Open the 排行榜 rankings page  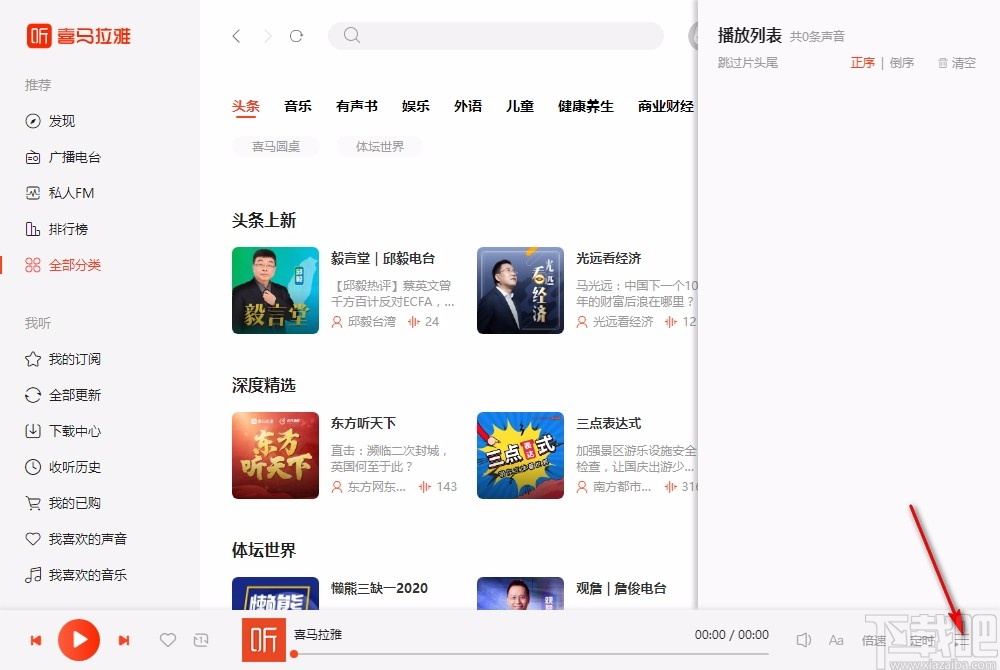click(x=61, y=229)
